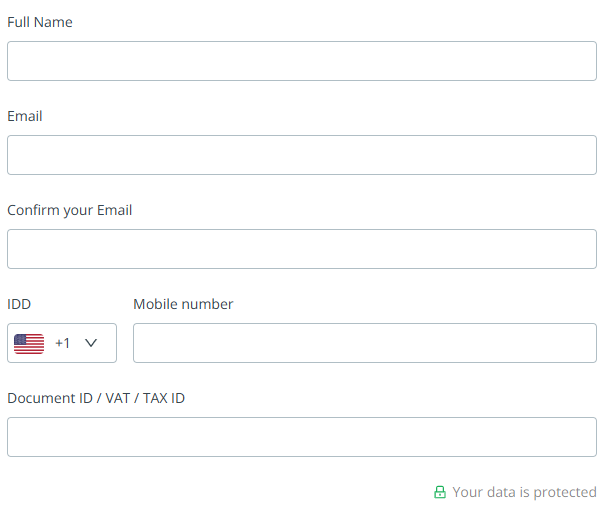Click the "Document ID / VAT / TAX ID" label
This screenshot has height=514, width=612.
tap(96, 398)
